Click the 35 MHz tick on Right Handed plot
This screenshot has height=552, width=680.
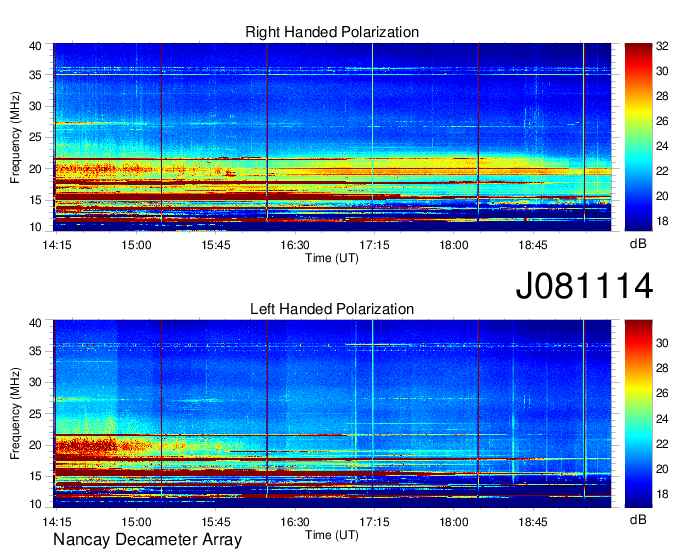35,75
